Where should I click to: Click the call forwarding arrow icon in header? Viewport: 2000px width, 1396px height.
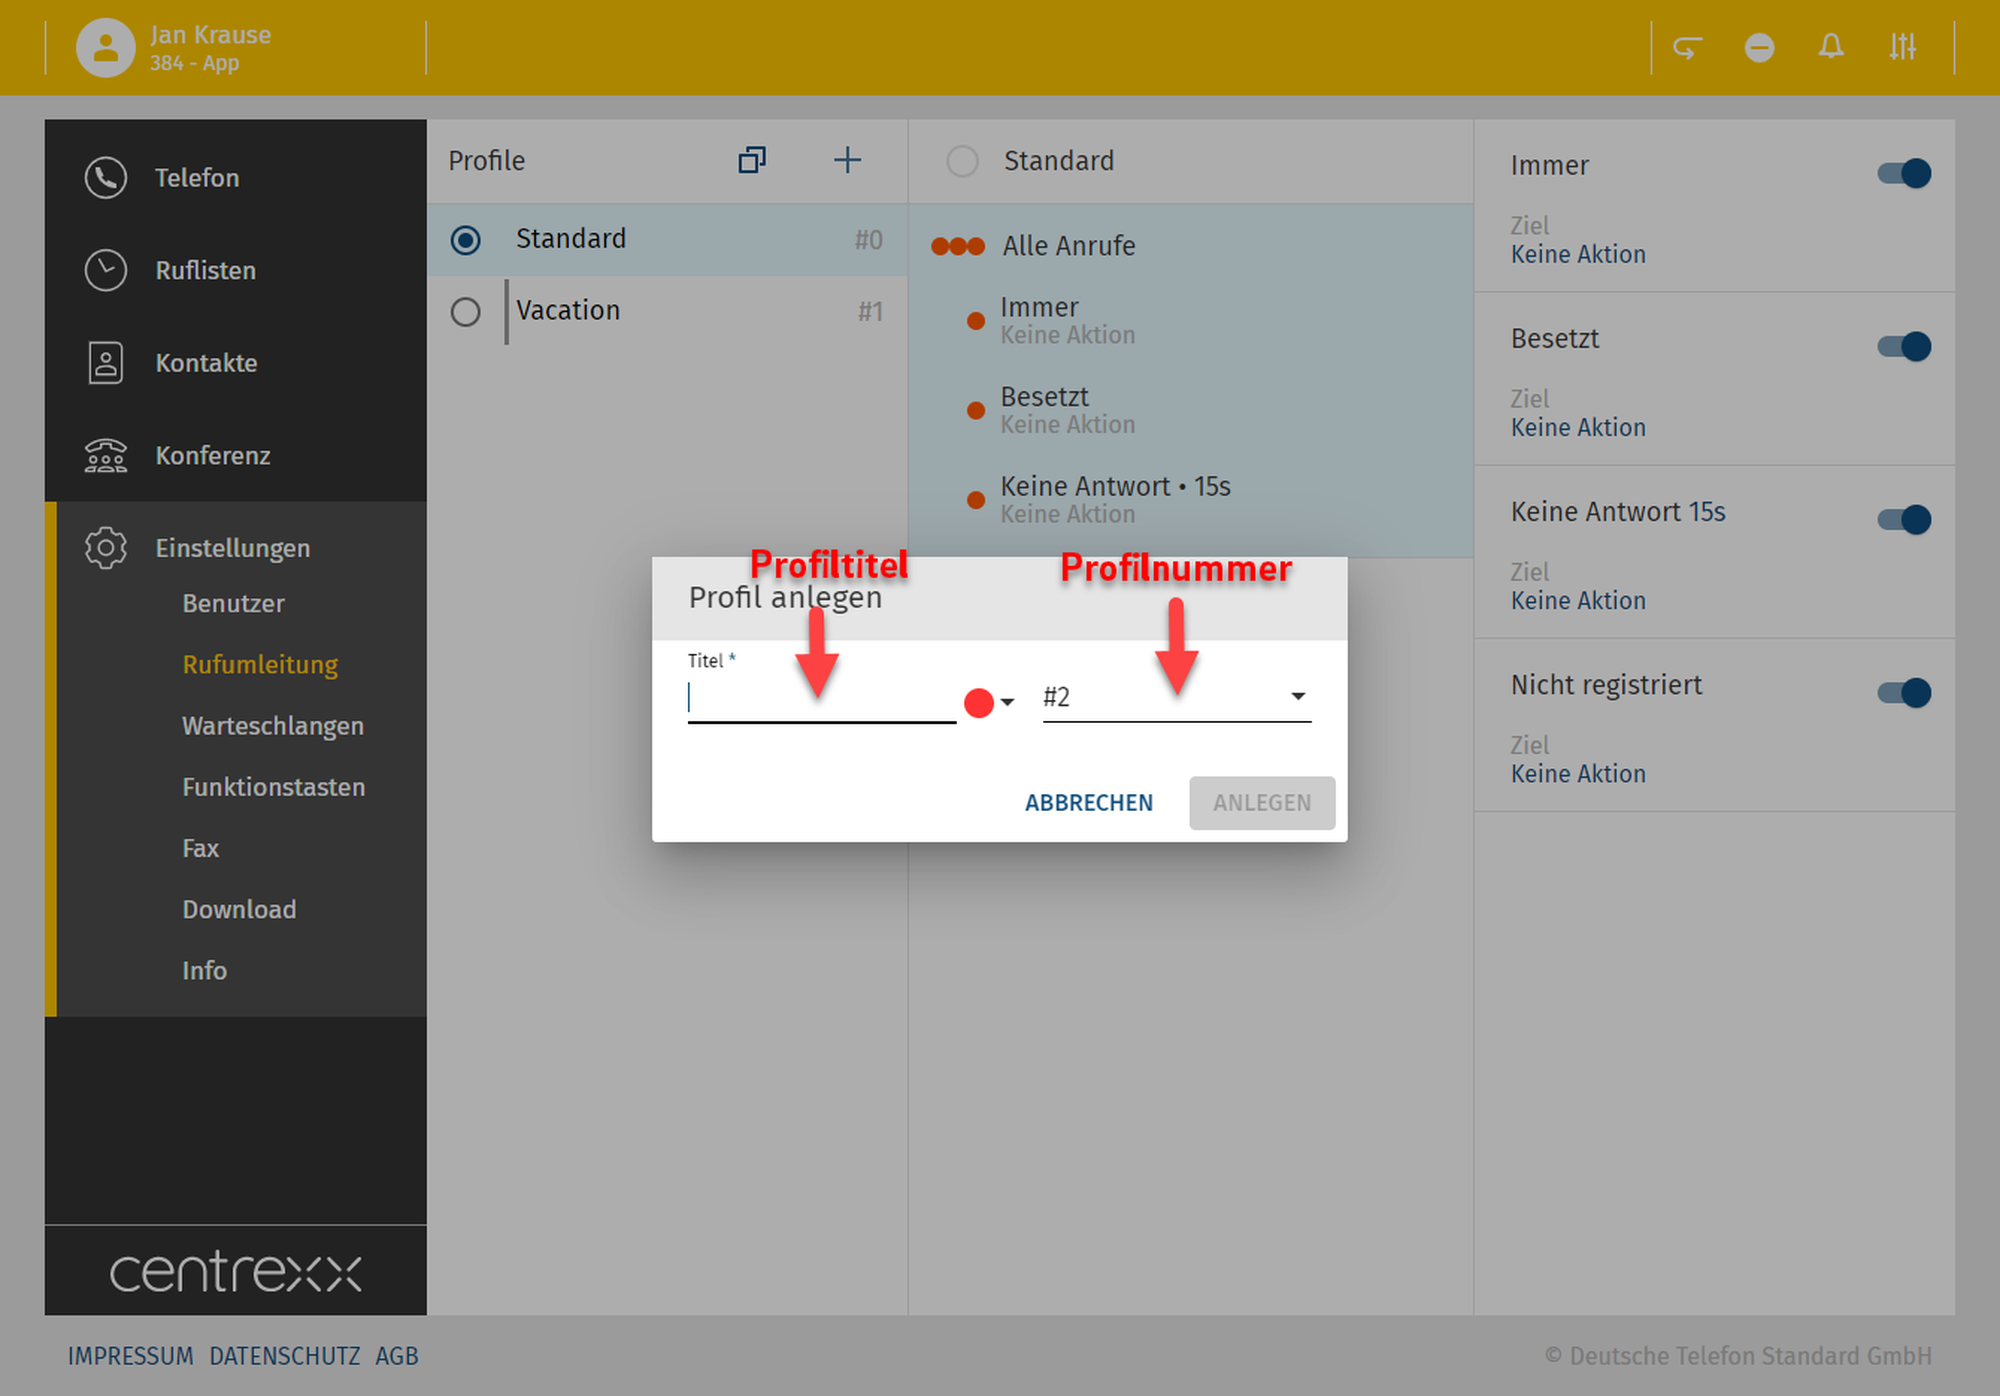1687,47
